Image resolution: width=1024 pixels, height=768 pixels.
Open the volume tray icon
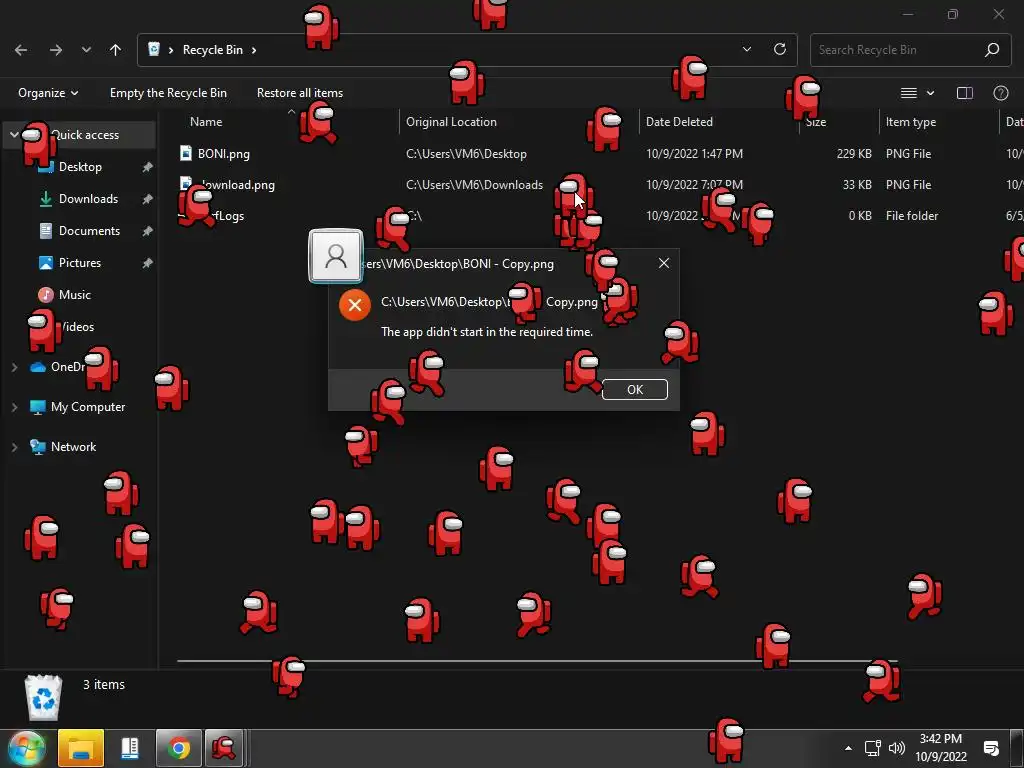click(x=897, y=748)
